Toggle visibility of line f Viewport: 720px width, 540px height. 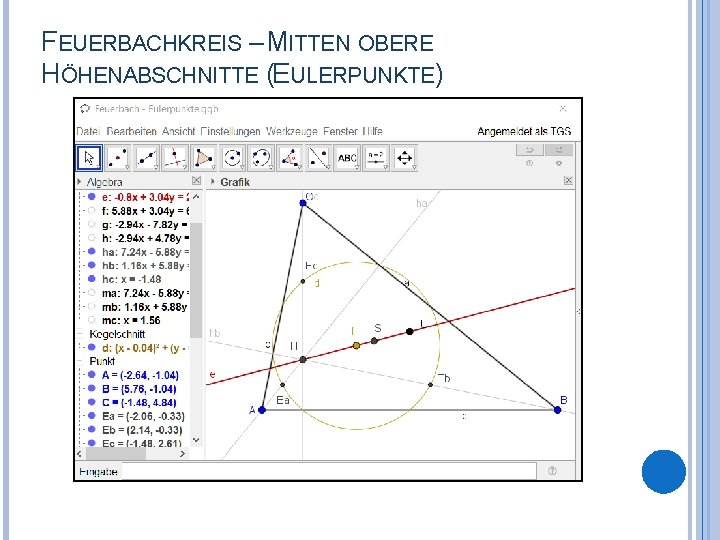[91, 210]
